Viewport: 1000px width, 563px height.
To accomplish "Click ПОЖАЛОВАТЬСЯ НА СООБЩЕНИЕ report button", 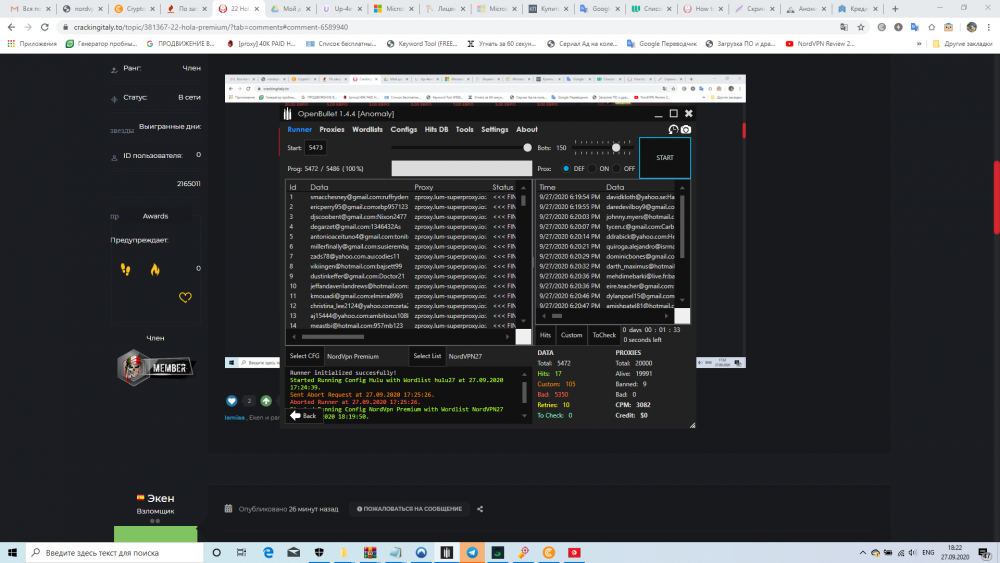I will [410, 509].
